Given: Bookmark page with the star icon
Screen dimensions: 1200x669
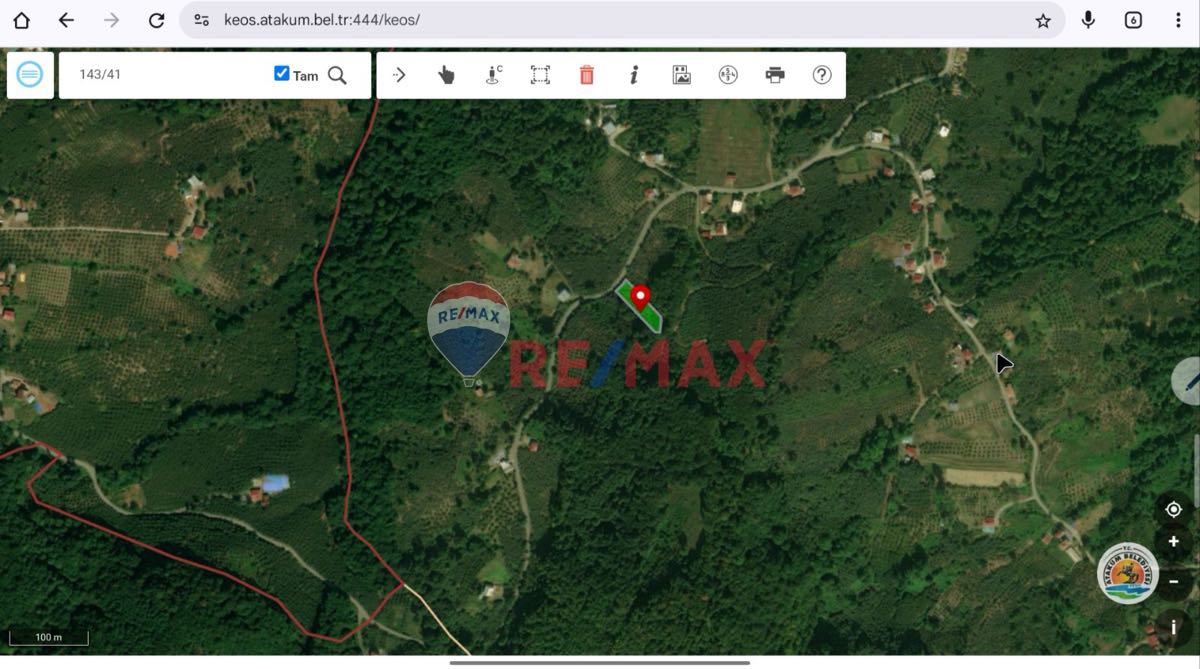Looking at the screenshot, I should (1043, 20).
